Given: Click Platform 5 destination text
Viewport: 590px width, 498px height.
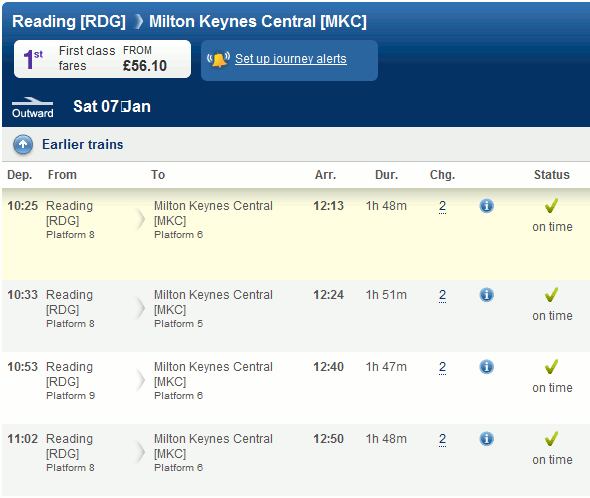Looking at the screenshot, I should (178, 324).
